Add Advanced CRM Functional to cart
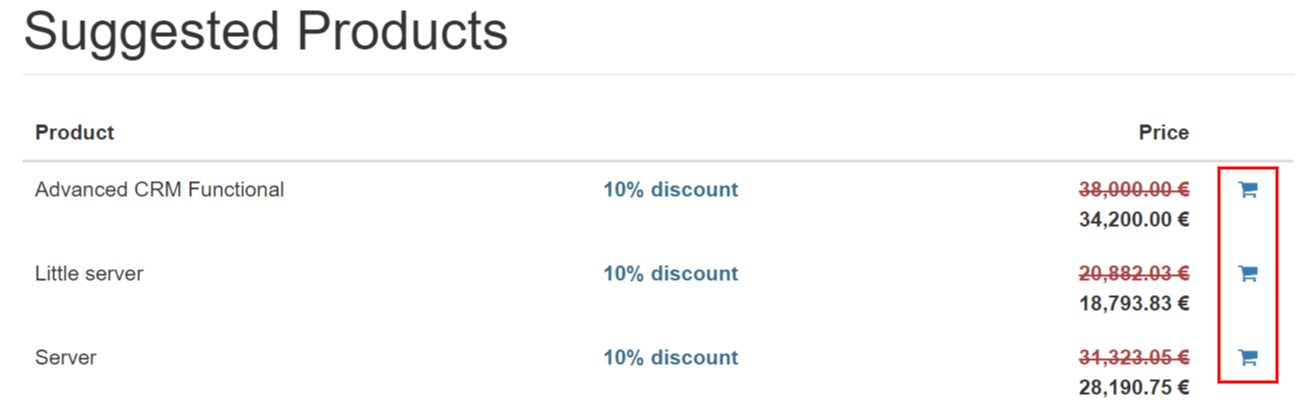The image size is (1314, 420). click(1247, 190)
